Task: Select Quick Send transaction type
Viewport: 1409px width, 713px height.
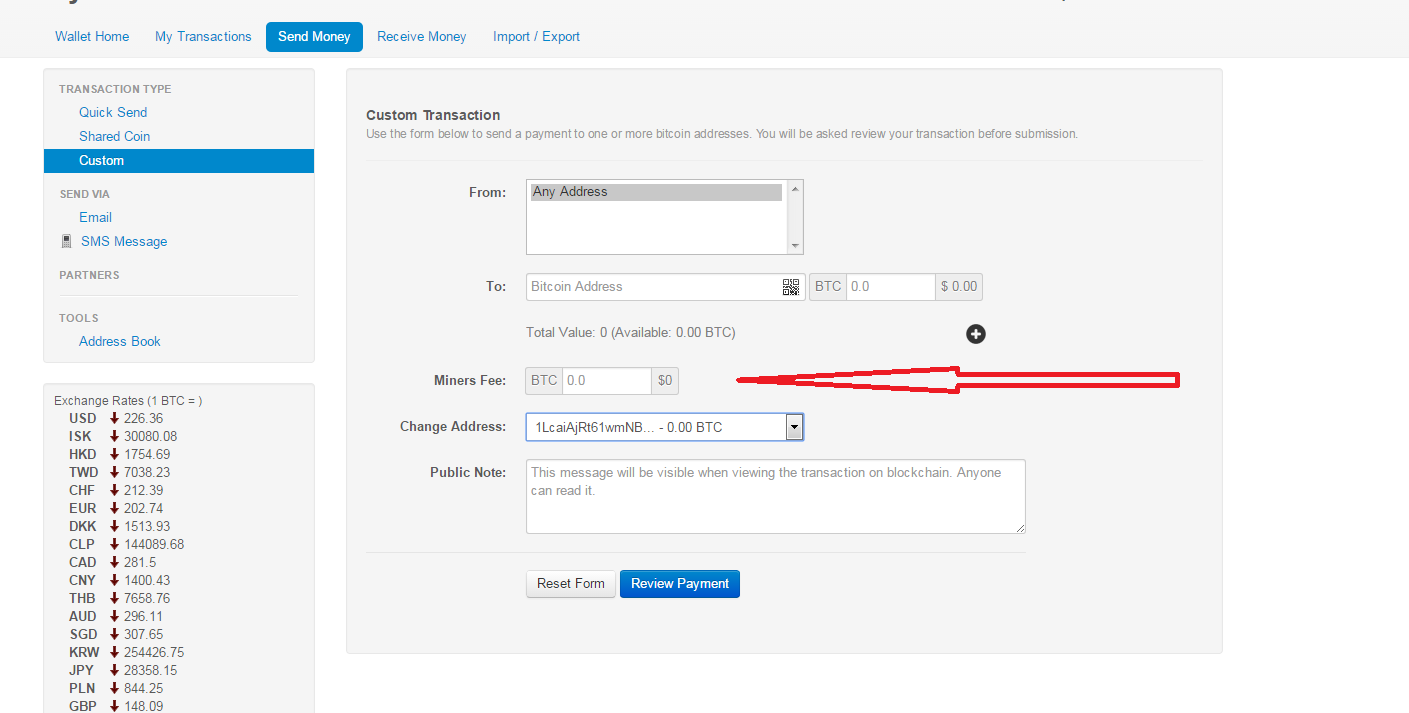Action: pos(113,113)
